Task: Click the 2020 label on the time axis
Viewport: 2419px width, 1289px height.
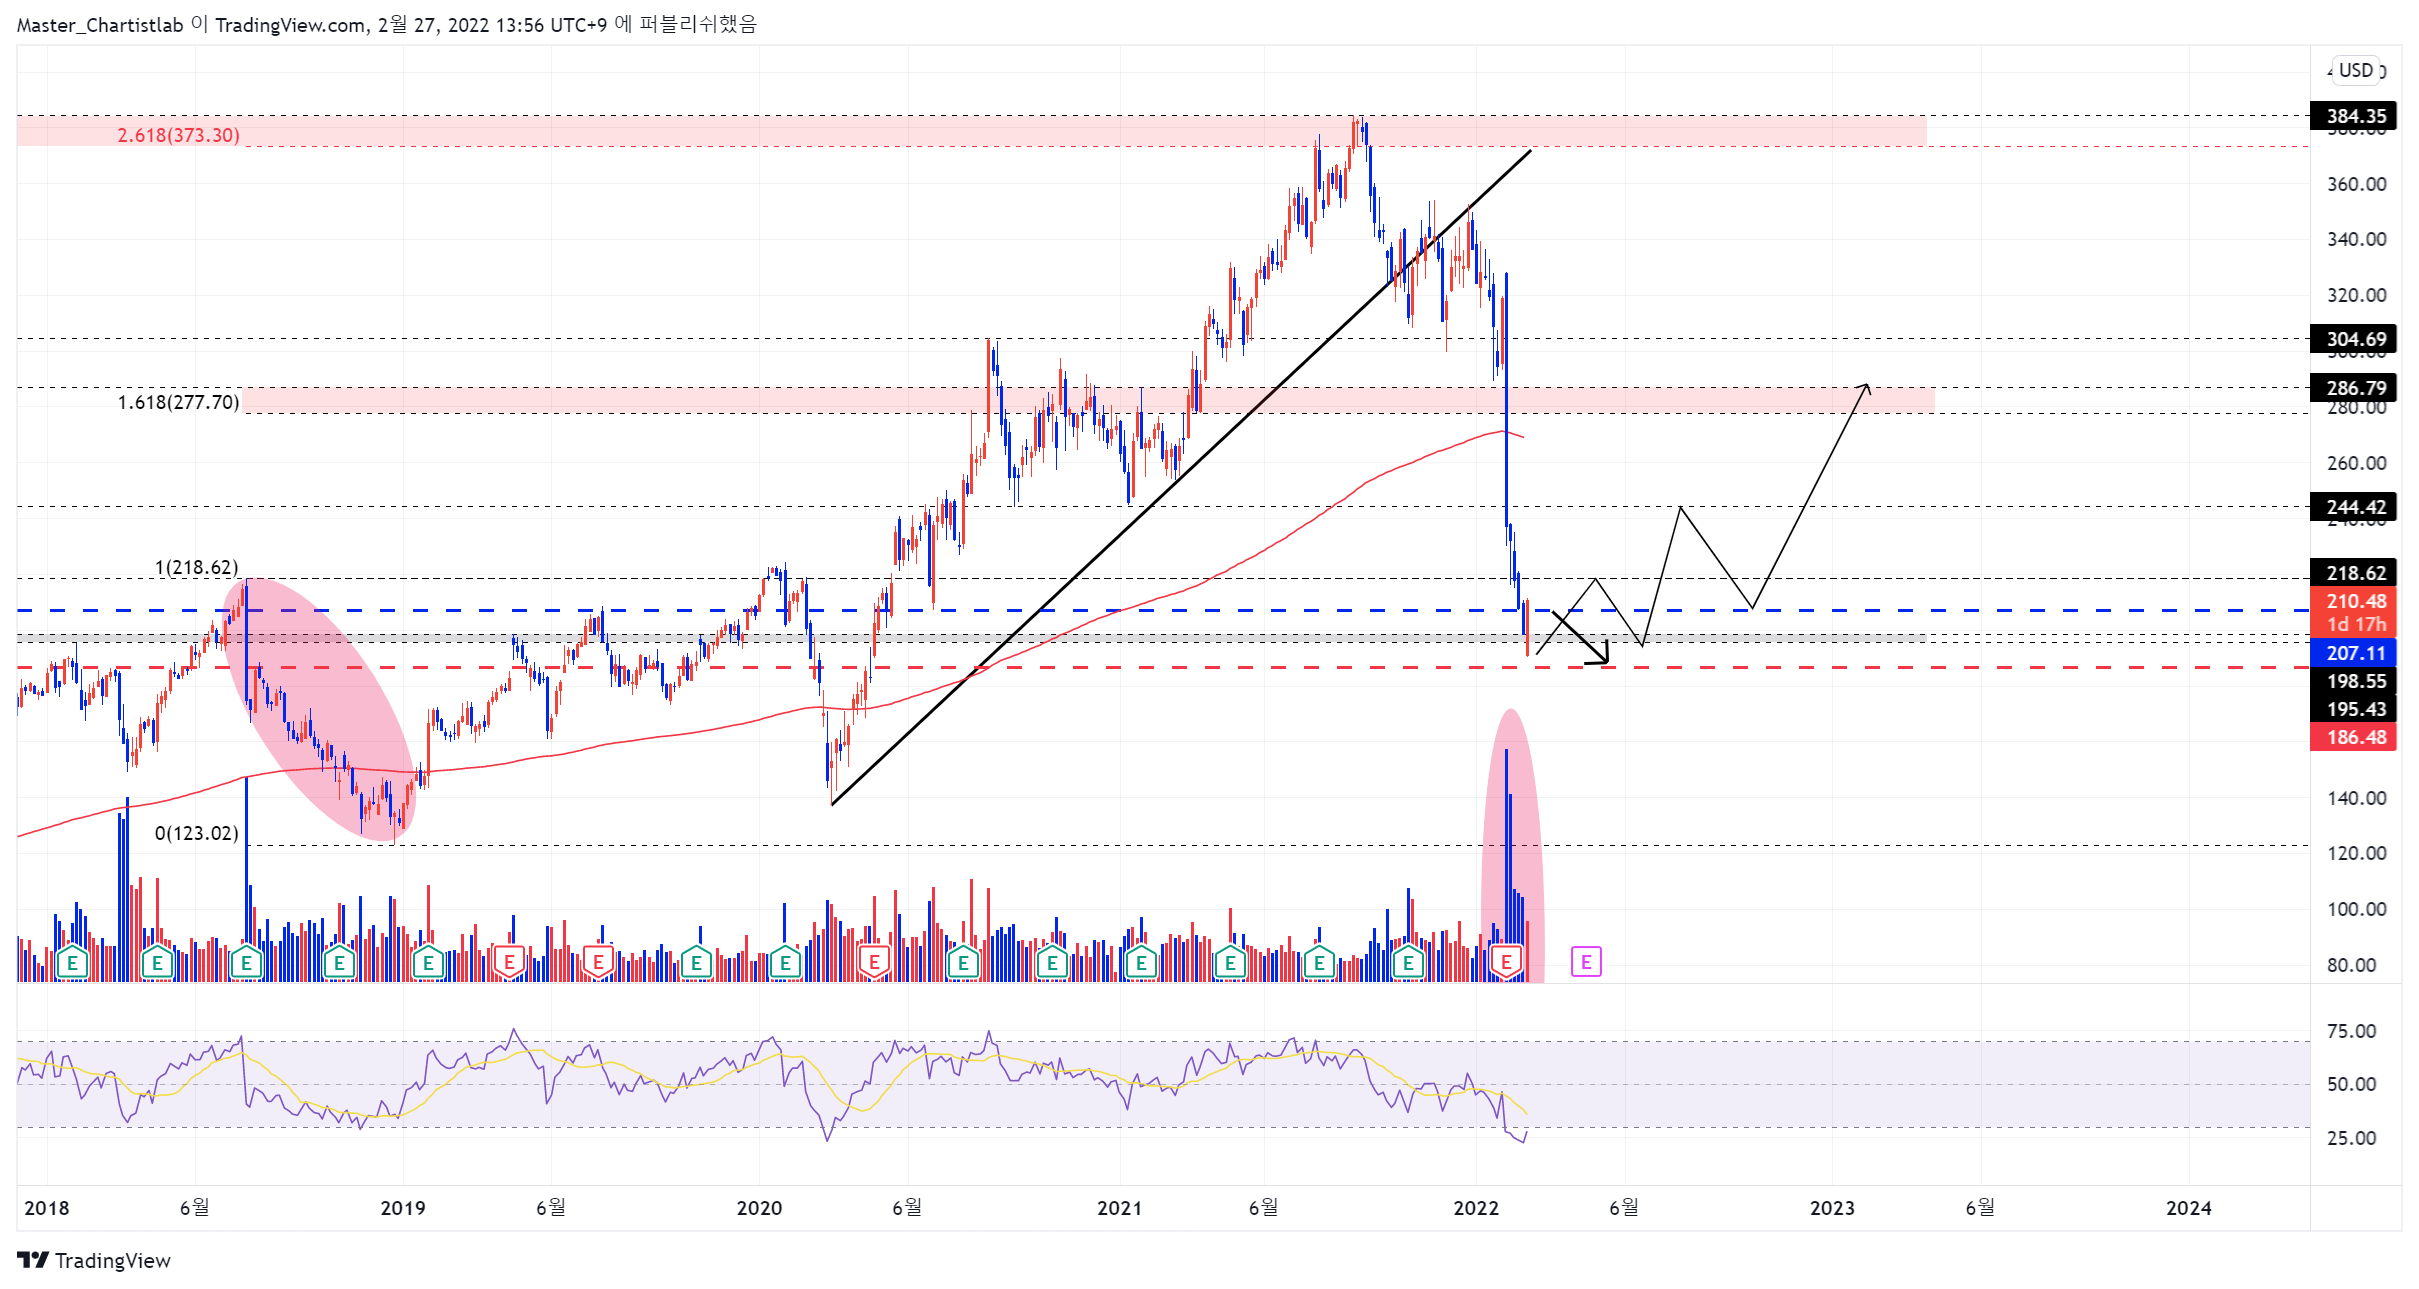Action: 759,1208
